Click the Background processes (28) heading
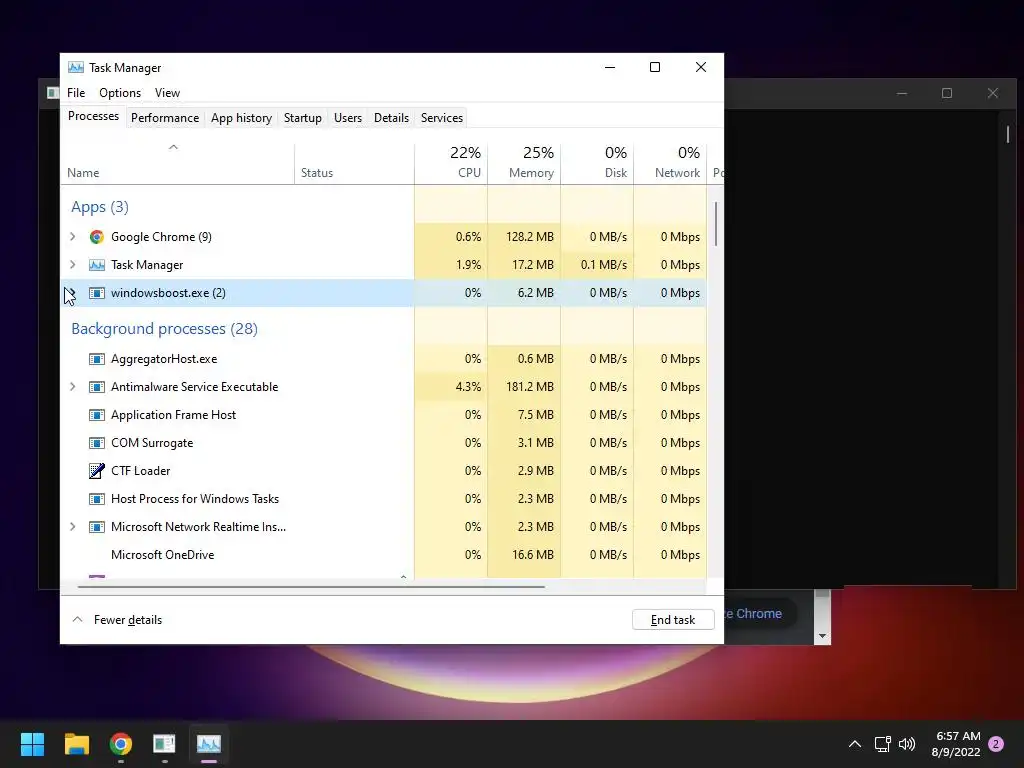 tap(165, 328)
